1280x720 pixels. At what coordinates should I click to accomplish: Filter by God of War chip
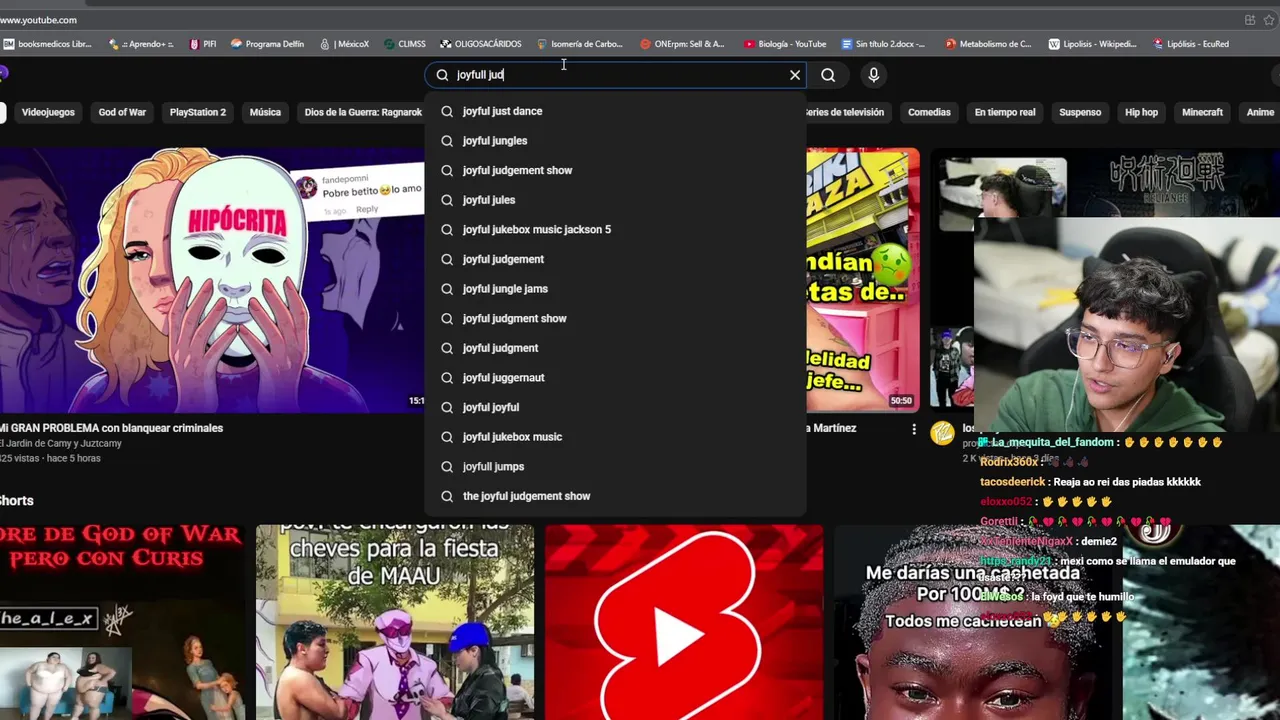pos(122,112)
